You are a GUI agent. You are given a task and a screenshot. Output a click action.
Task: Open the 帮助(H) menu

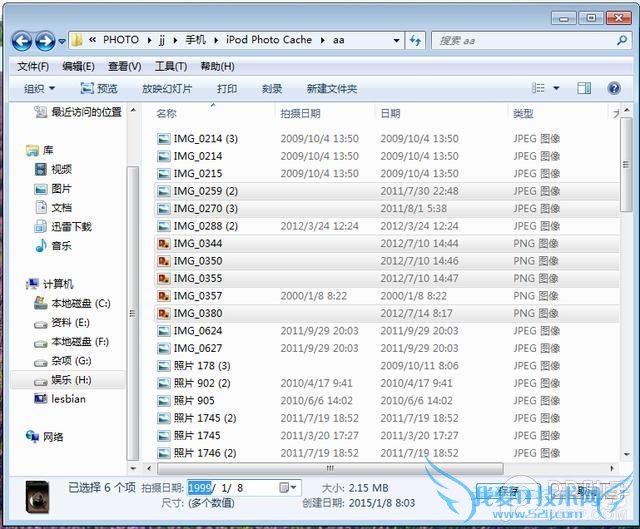pyautogui.click(x=217, y=66)
